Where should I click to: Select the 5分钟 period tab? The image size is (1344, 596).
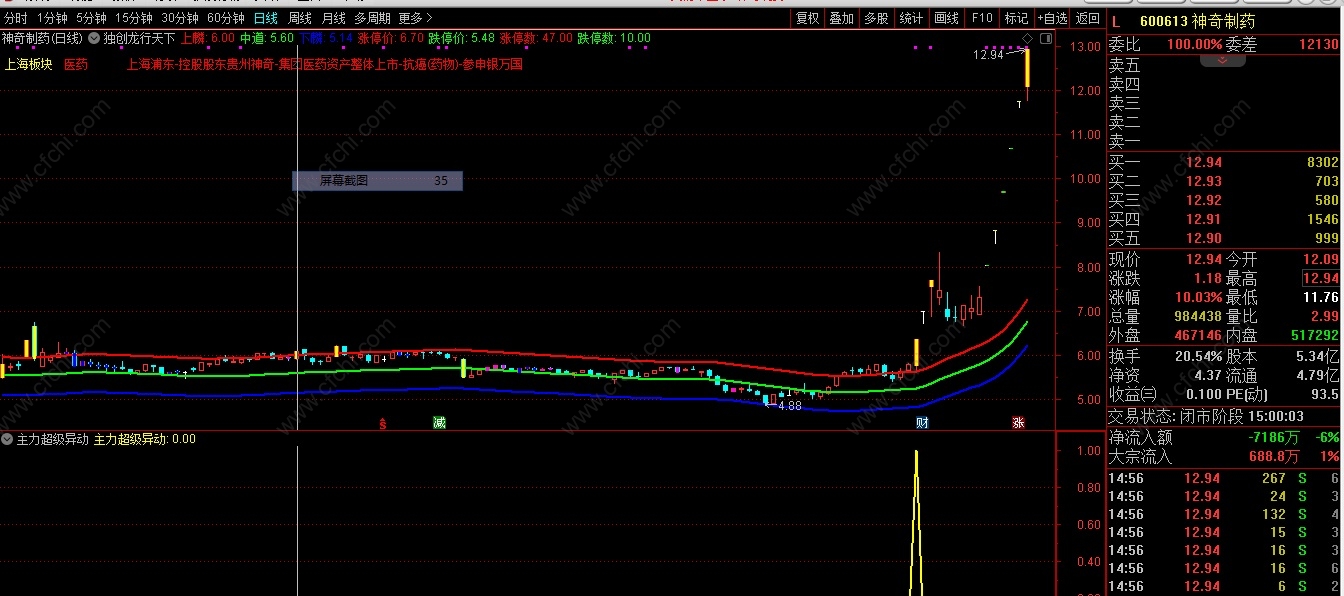pyautogui.click(x=90, y=18)
